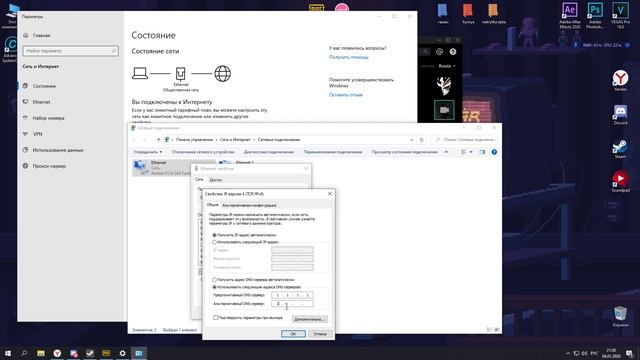Toggle the preview pane icon
Viewport: 640px width, 360px height.
point(482,152)
